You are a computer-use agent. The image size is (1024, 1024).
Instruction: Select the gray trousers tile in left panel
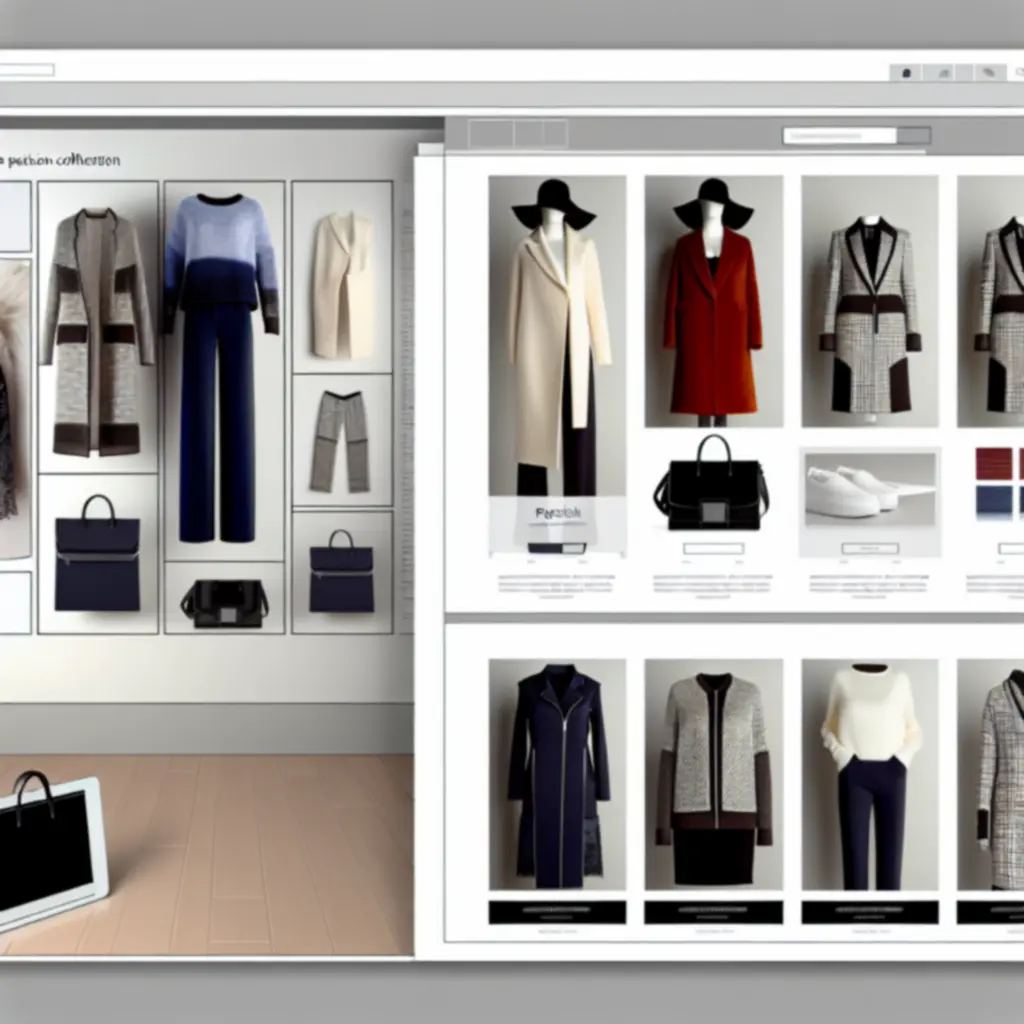pos(341,441)
